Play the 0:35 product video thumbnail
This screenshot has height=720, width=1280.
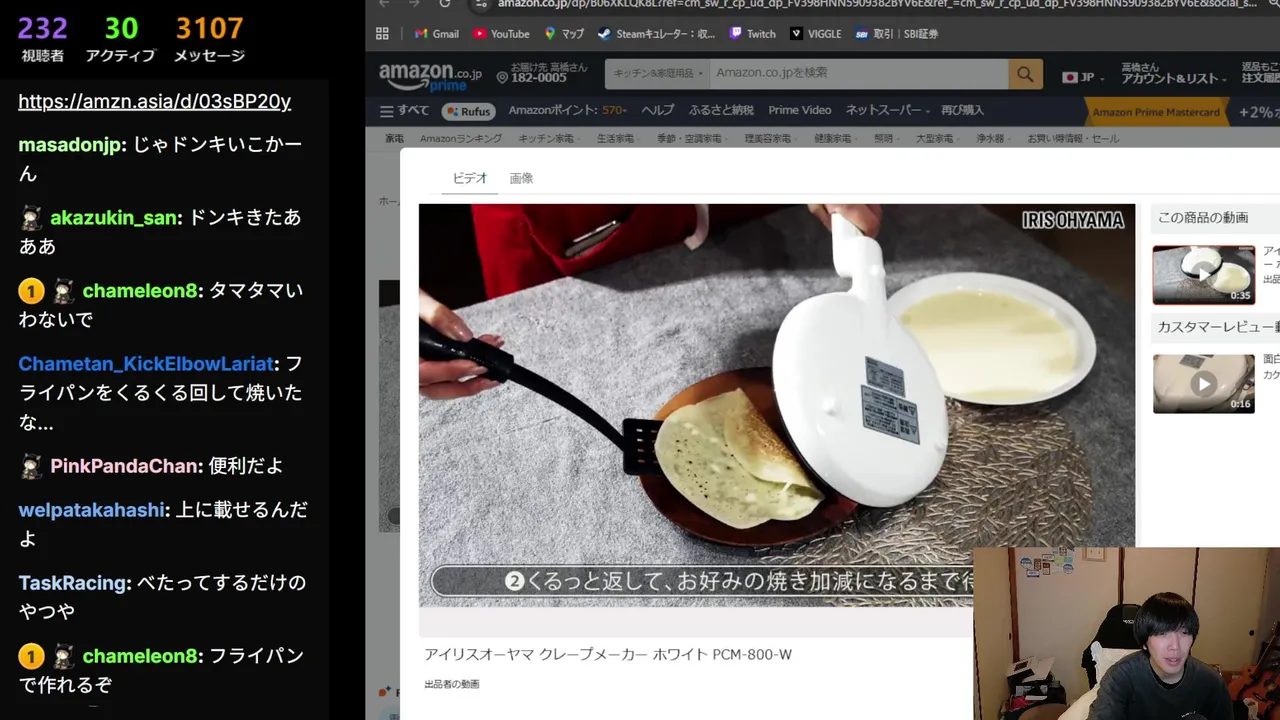[x=1203, y=274]
